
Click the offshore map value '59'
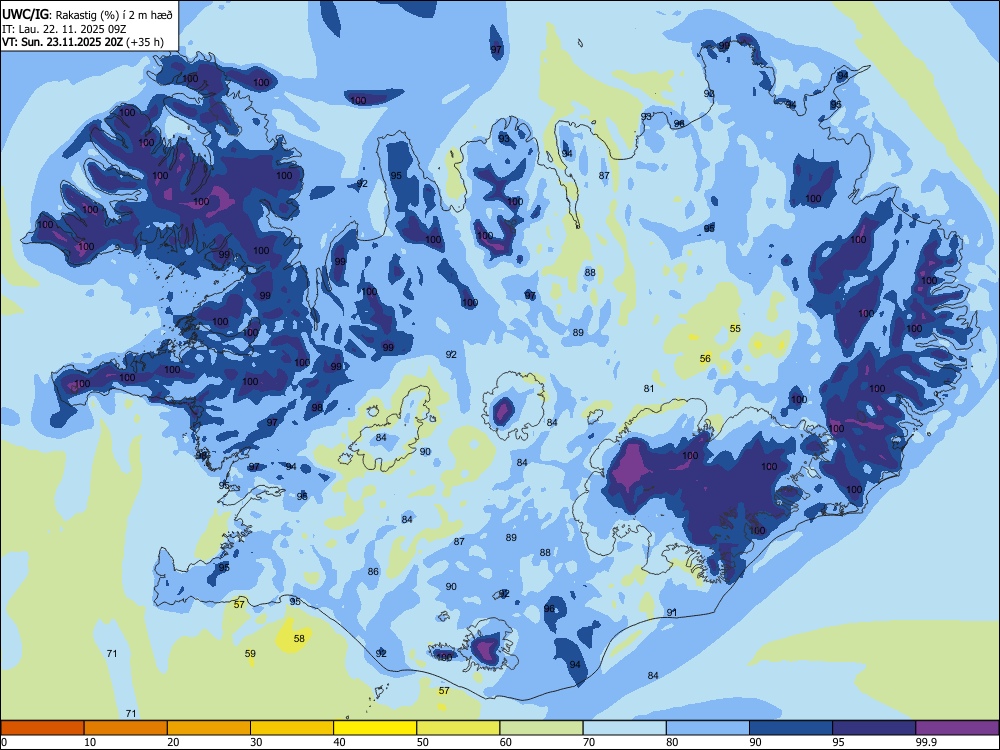250,653
